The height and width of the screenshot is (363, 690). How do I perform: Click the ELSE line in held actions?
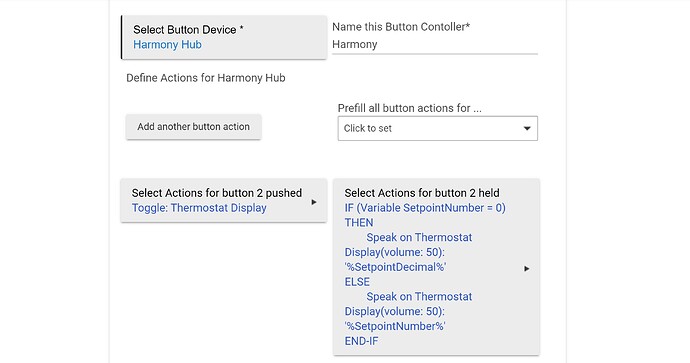click(357, 282)
